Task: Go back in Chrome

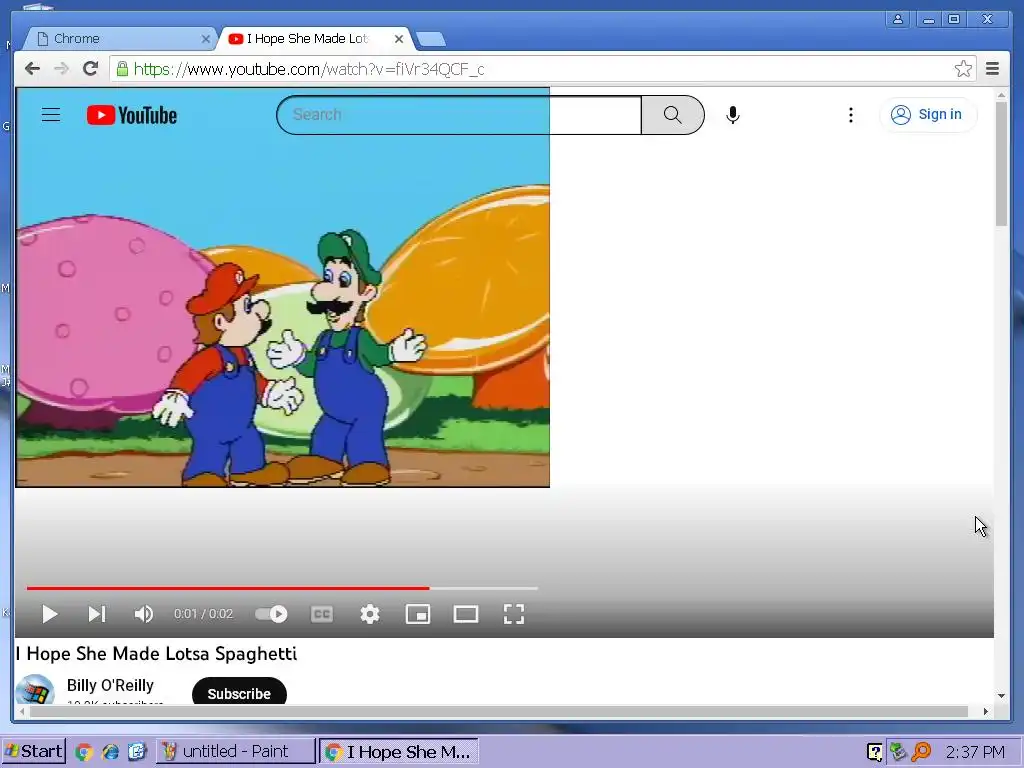Action: click(32, 69)
